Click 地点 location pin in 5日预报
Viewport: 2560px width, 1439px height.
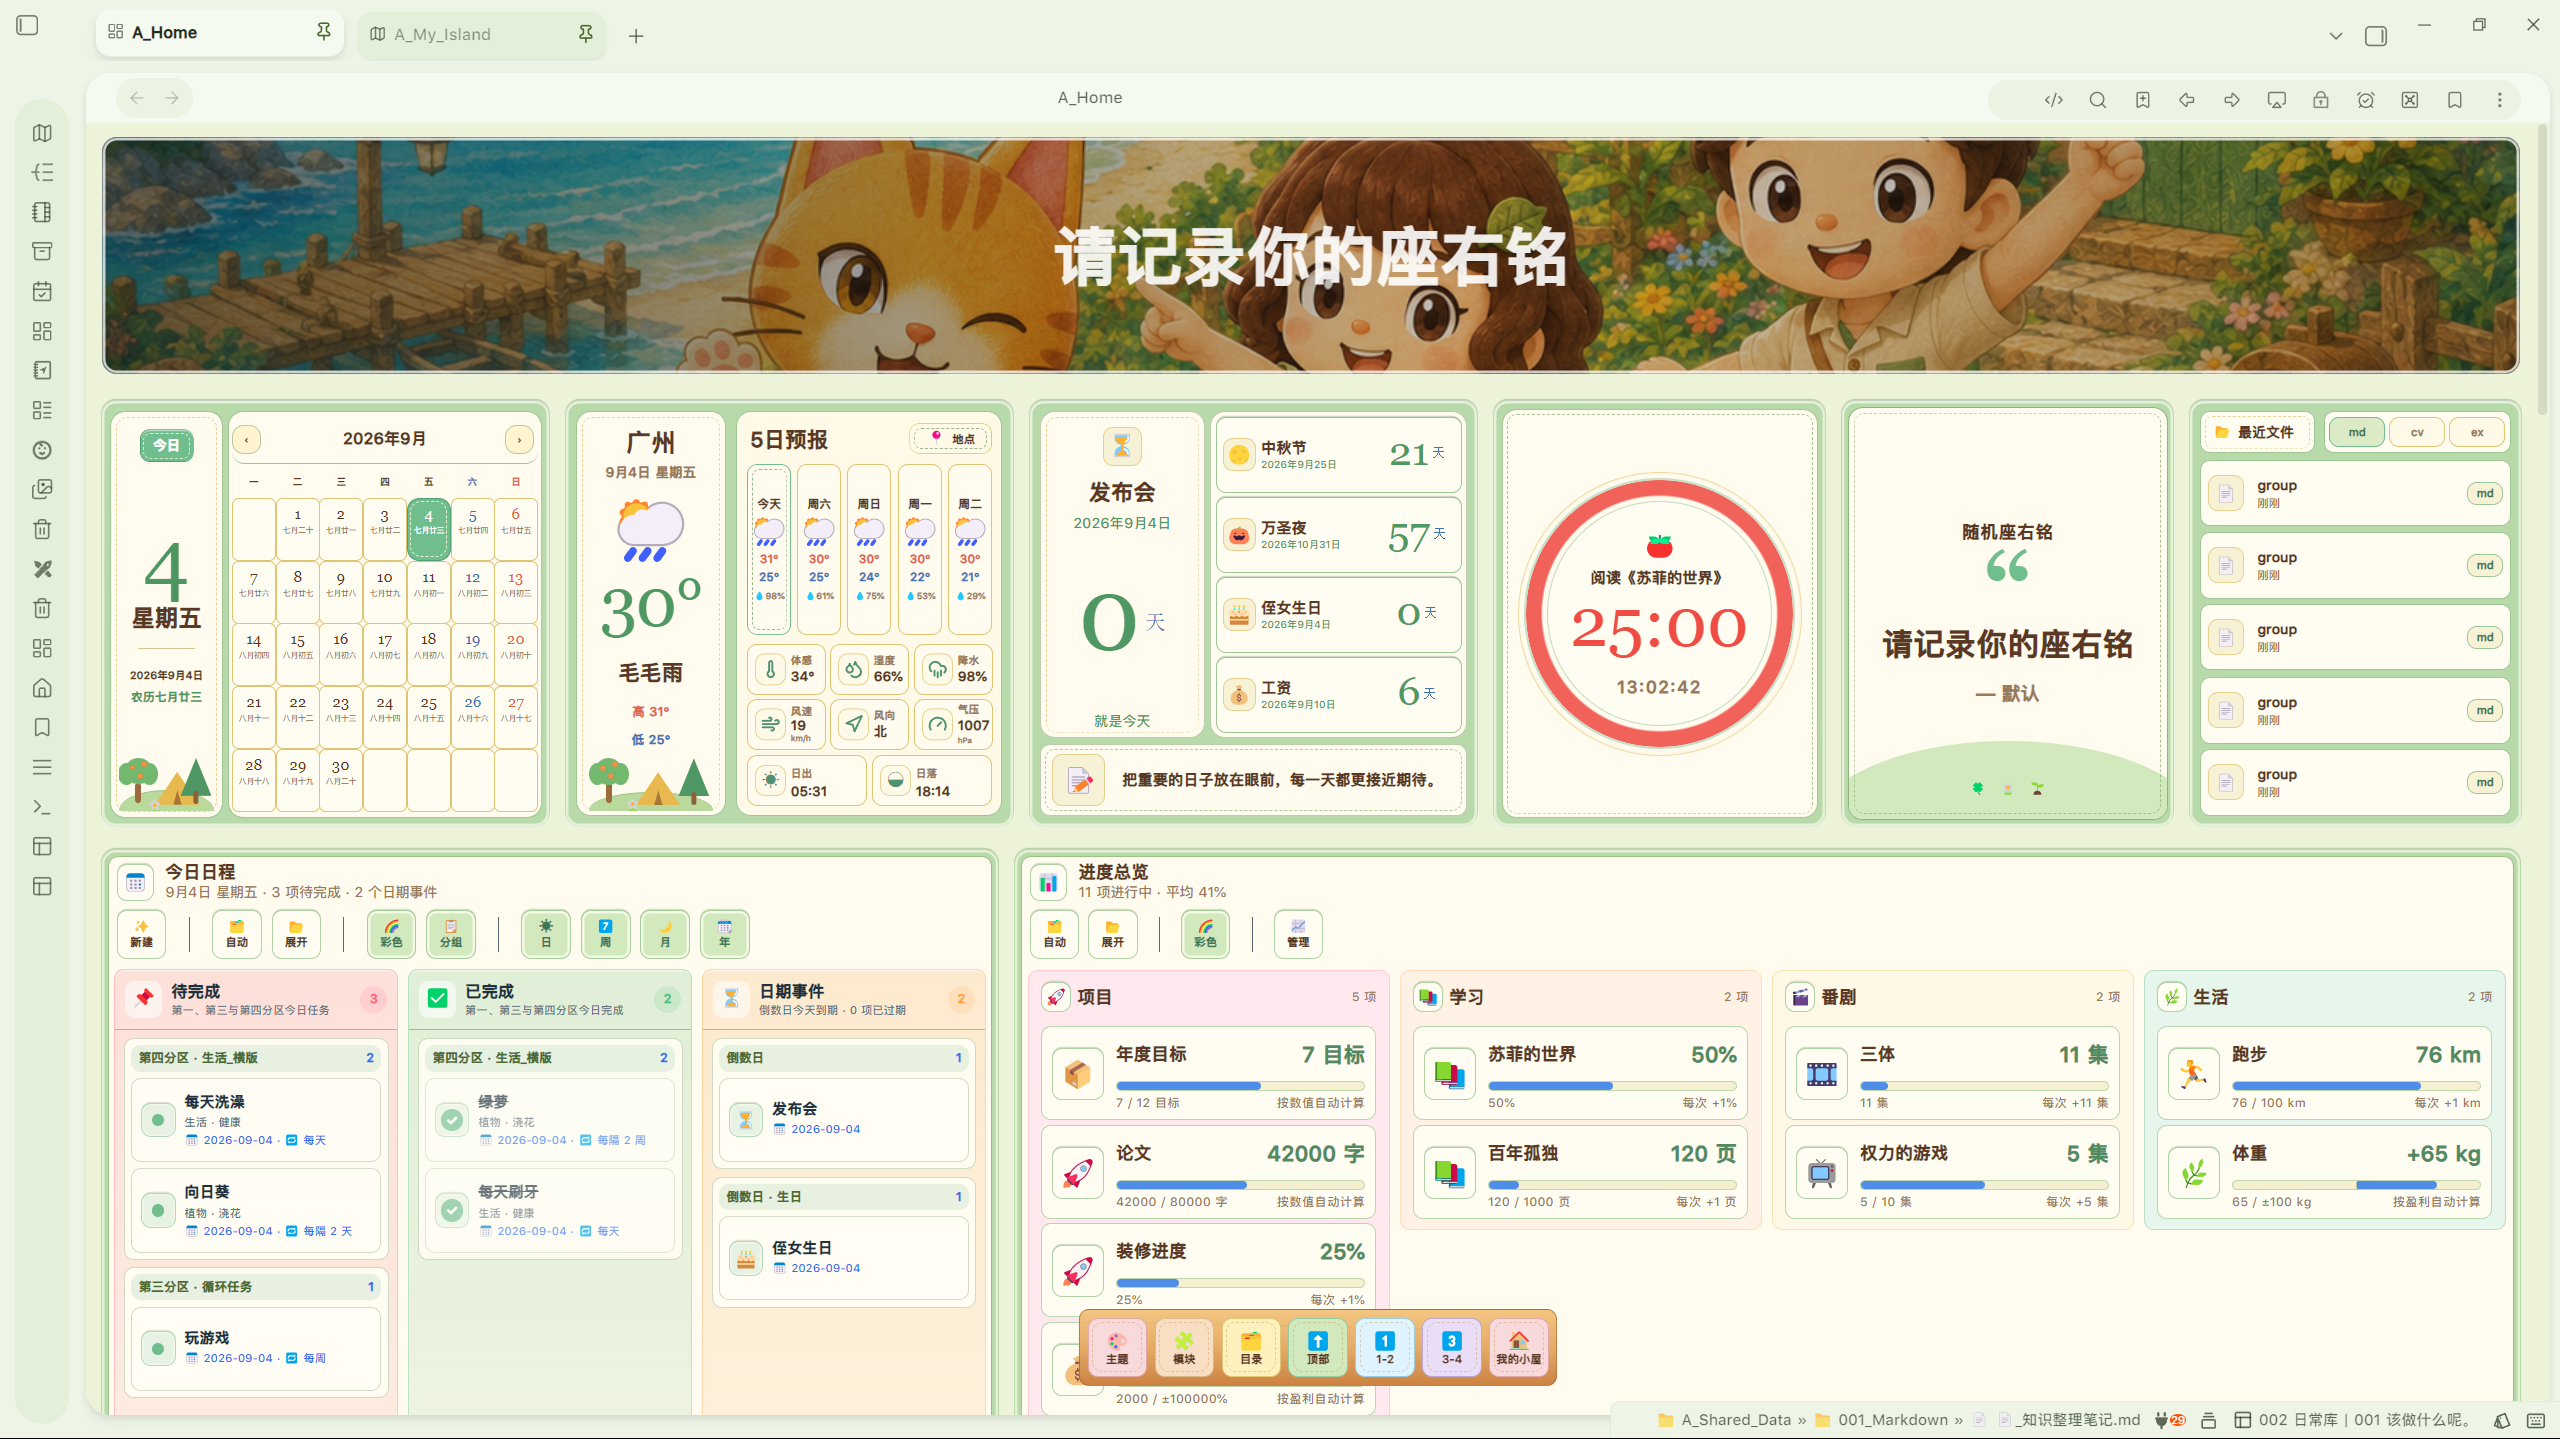950,438
